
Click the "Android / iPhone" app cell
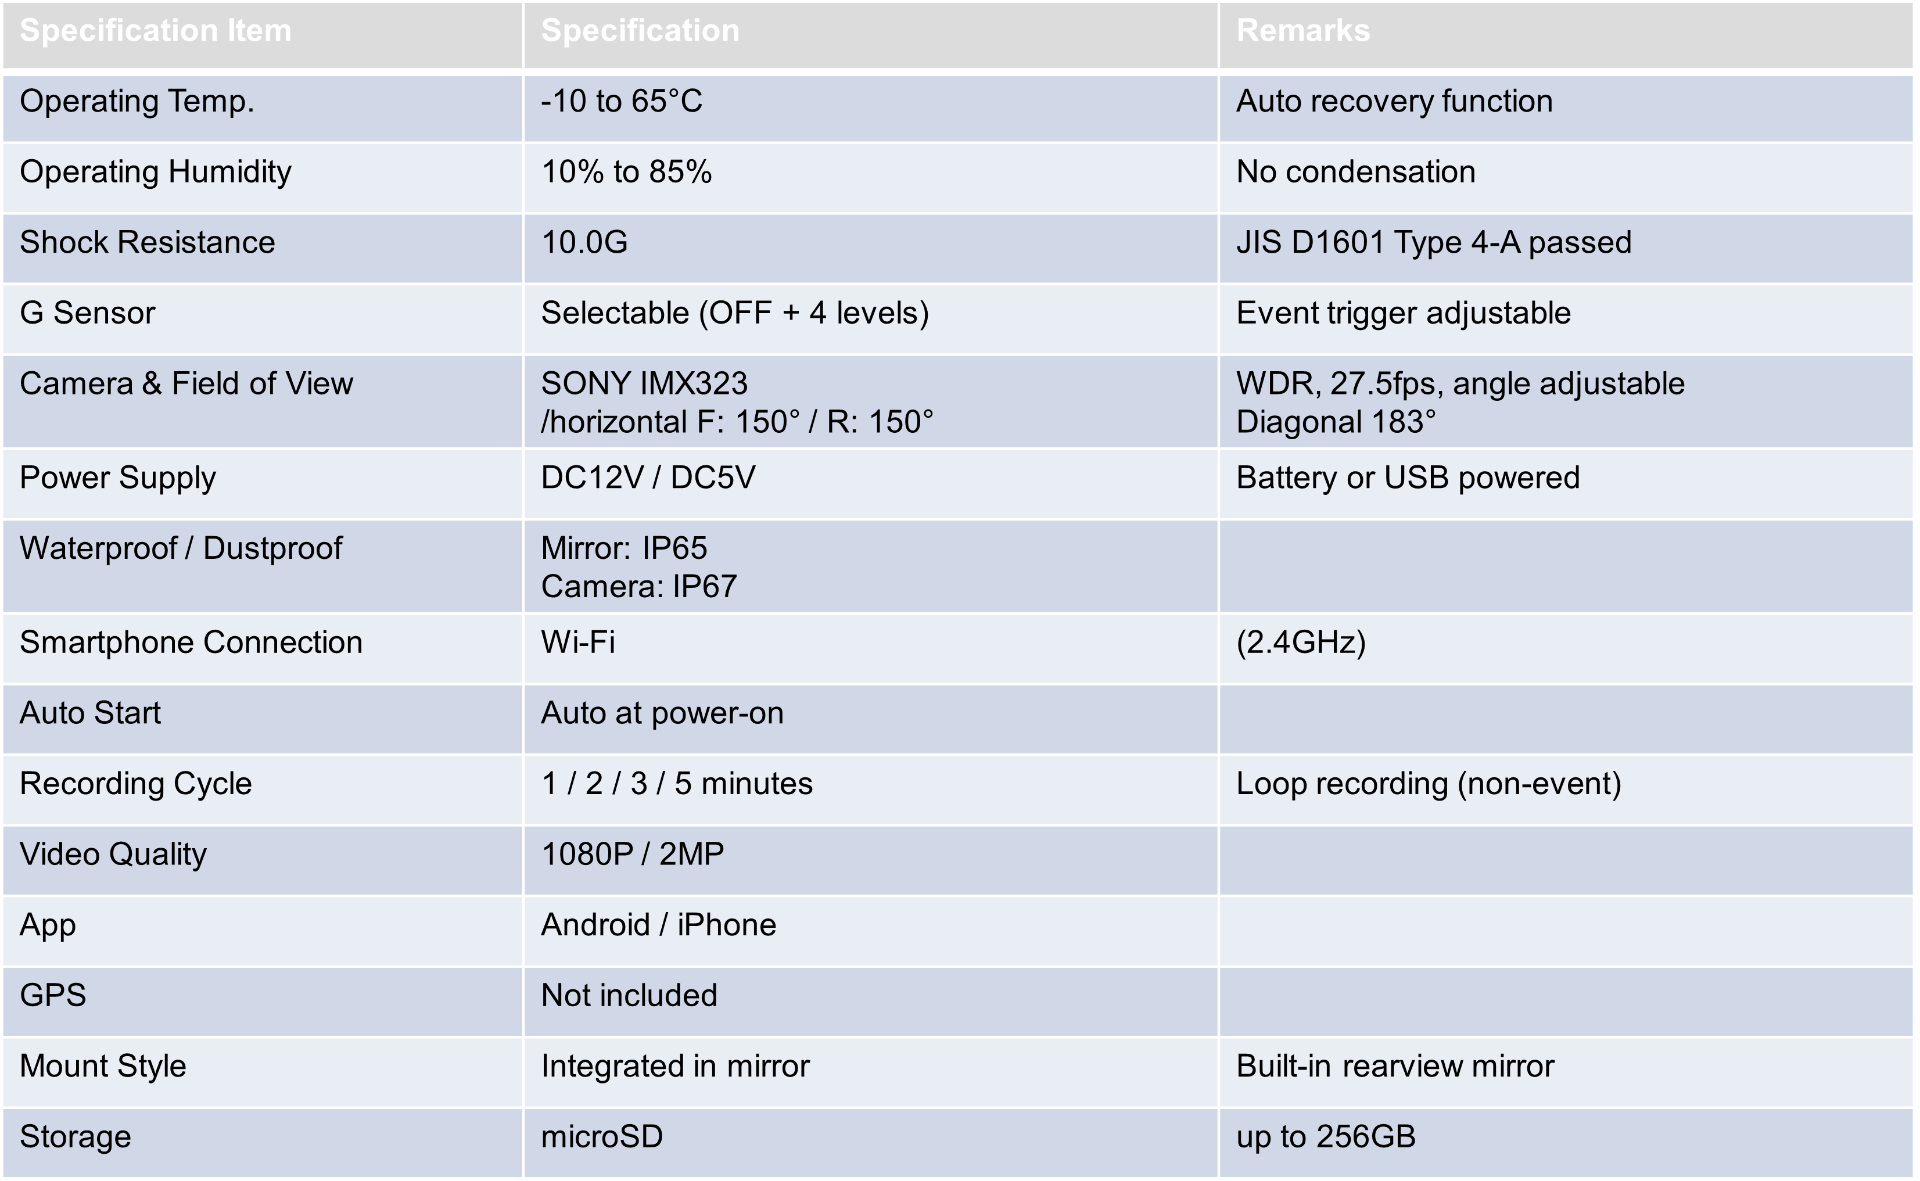(658, 924)
